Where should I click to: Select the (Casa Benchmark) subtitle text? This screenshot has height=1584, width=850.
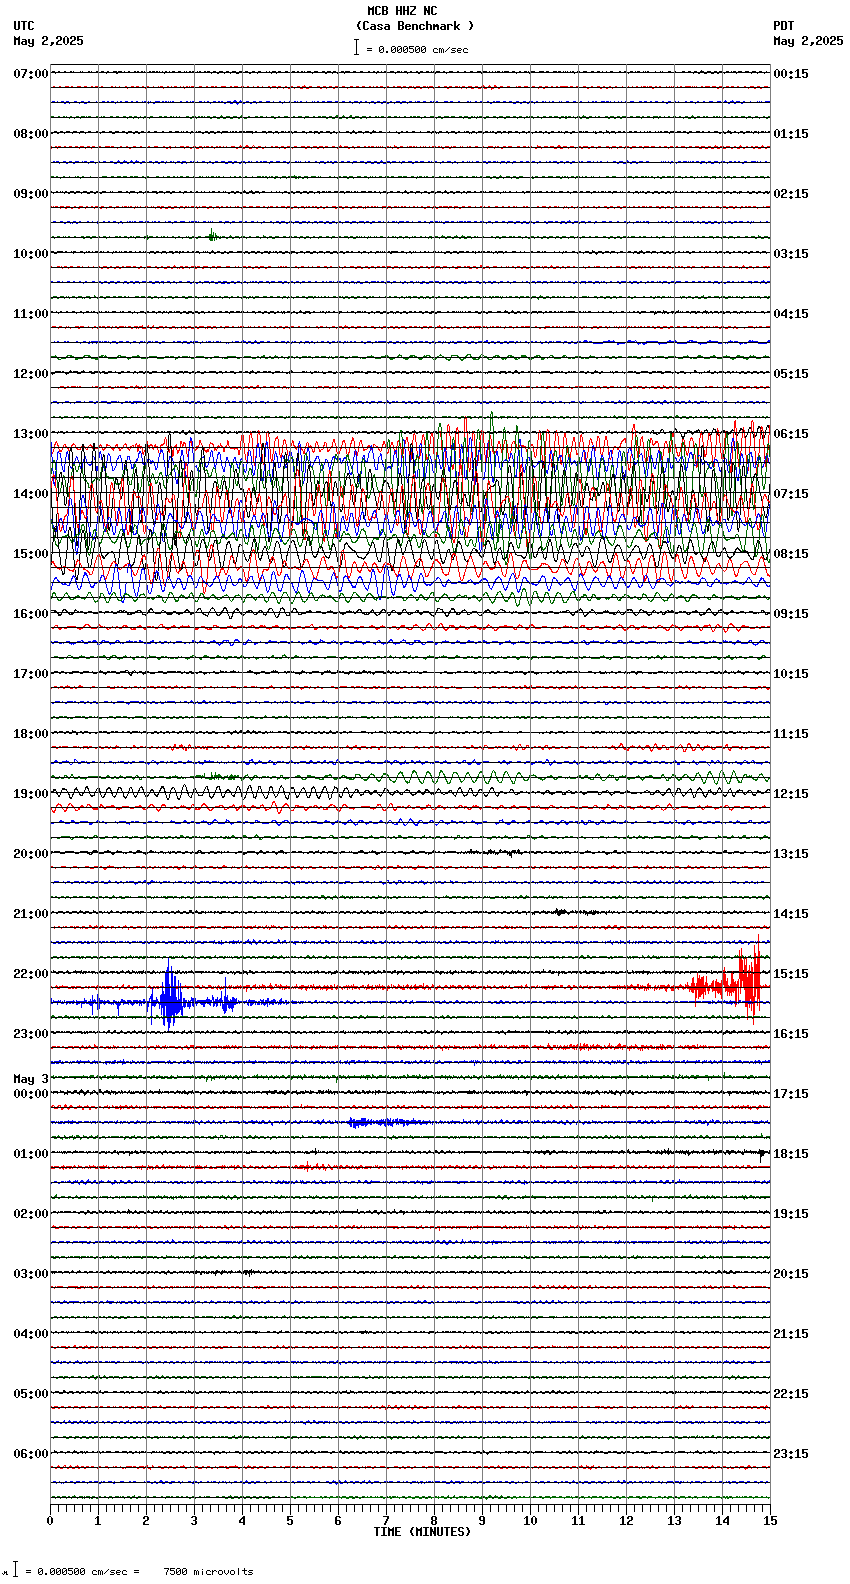coord(415,26)
